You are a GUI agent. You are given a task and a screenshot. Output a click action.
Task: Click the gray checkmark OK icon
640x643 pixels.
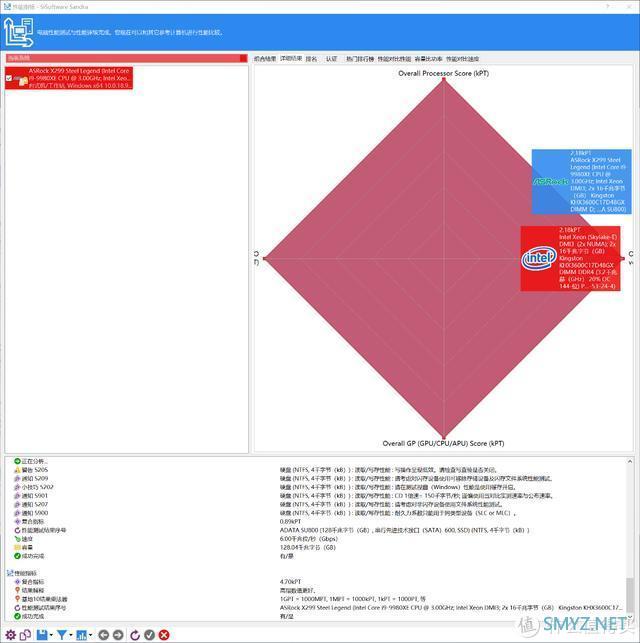pyautogui.click(x=149, y=635)
